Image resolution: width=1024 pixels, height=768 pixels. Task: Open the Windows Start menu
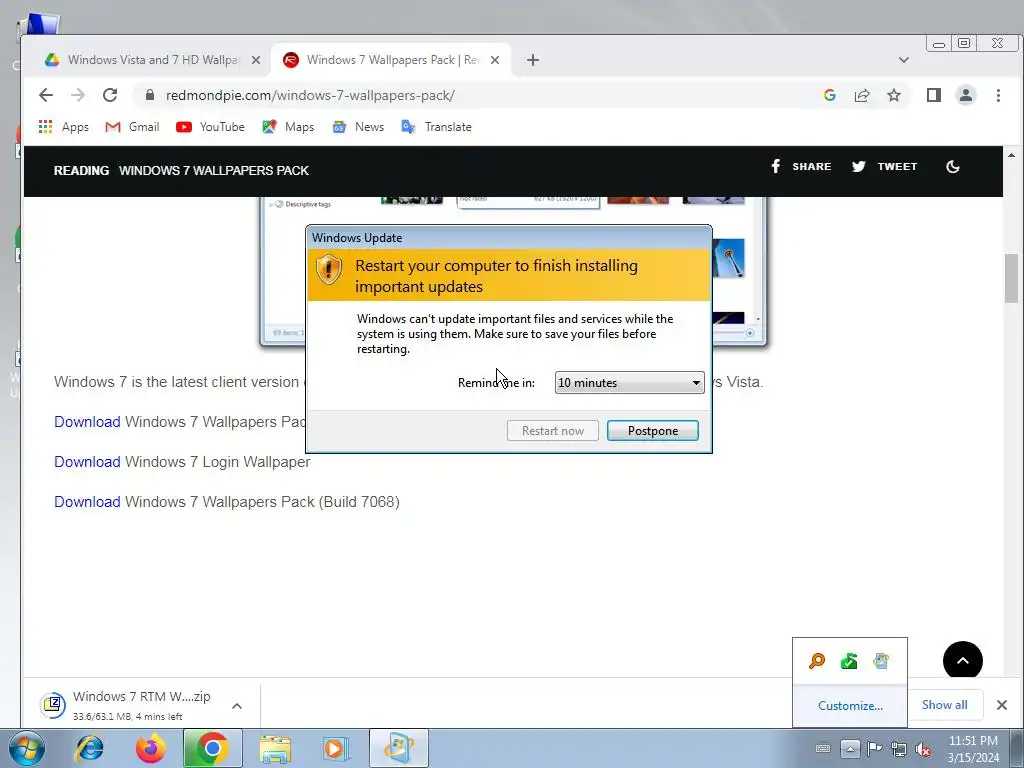pyautogui.click(x=27, y=748)
